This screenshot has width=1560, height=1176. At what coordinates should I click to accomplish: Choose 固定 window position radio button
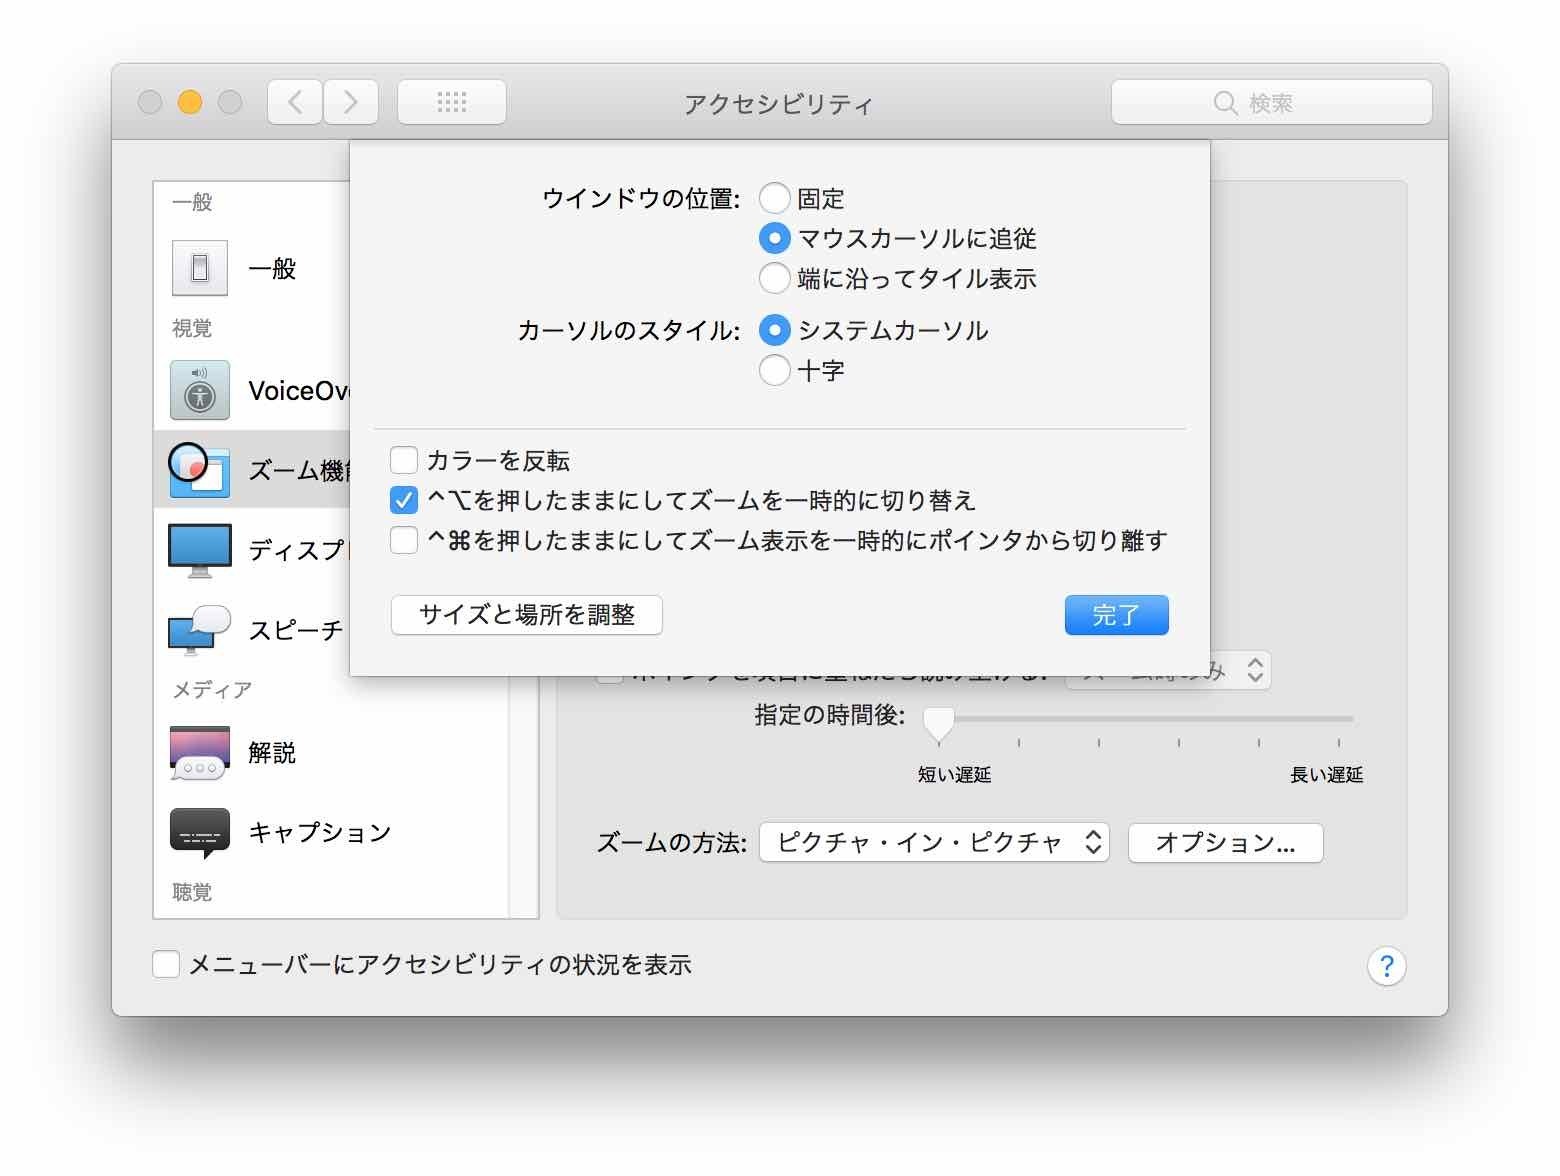point(775,198)
